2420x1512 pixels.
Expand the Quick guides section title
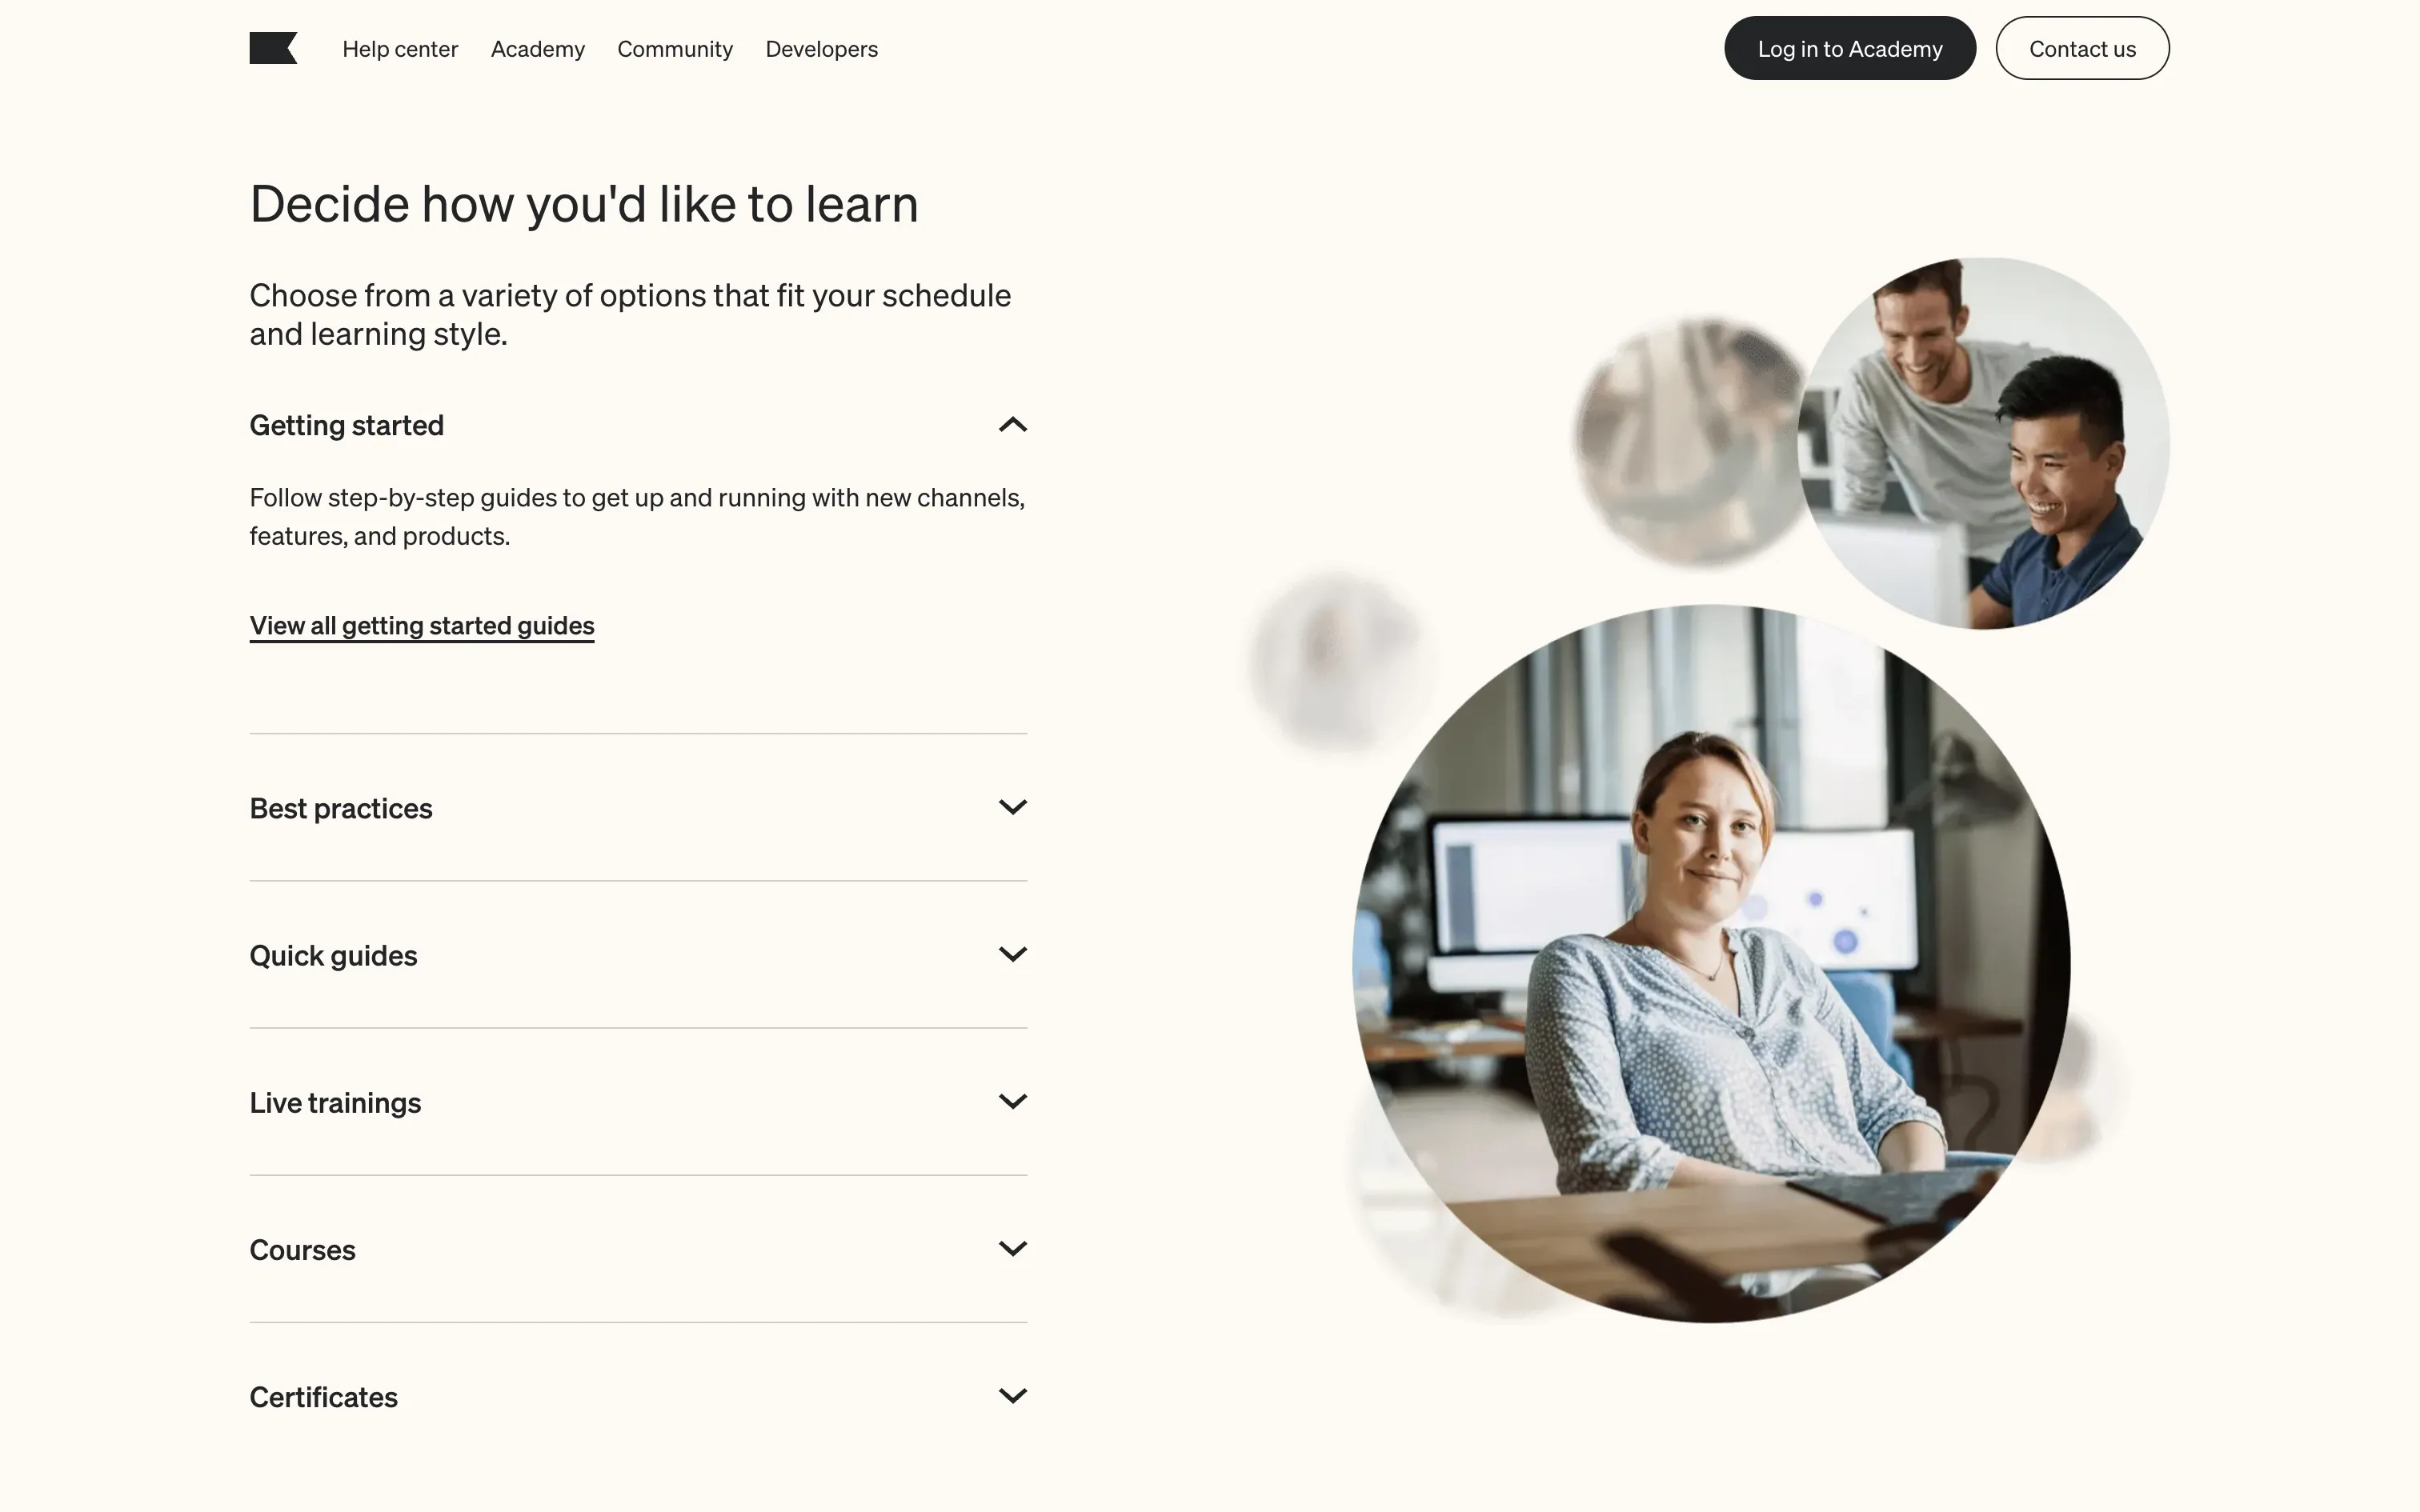point(333,956)
